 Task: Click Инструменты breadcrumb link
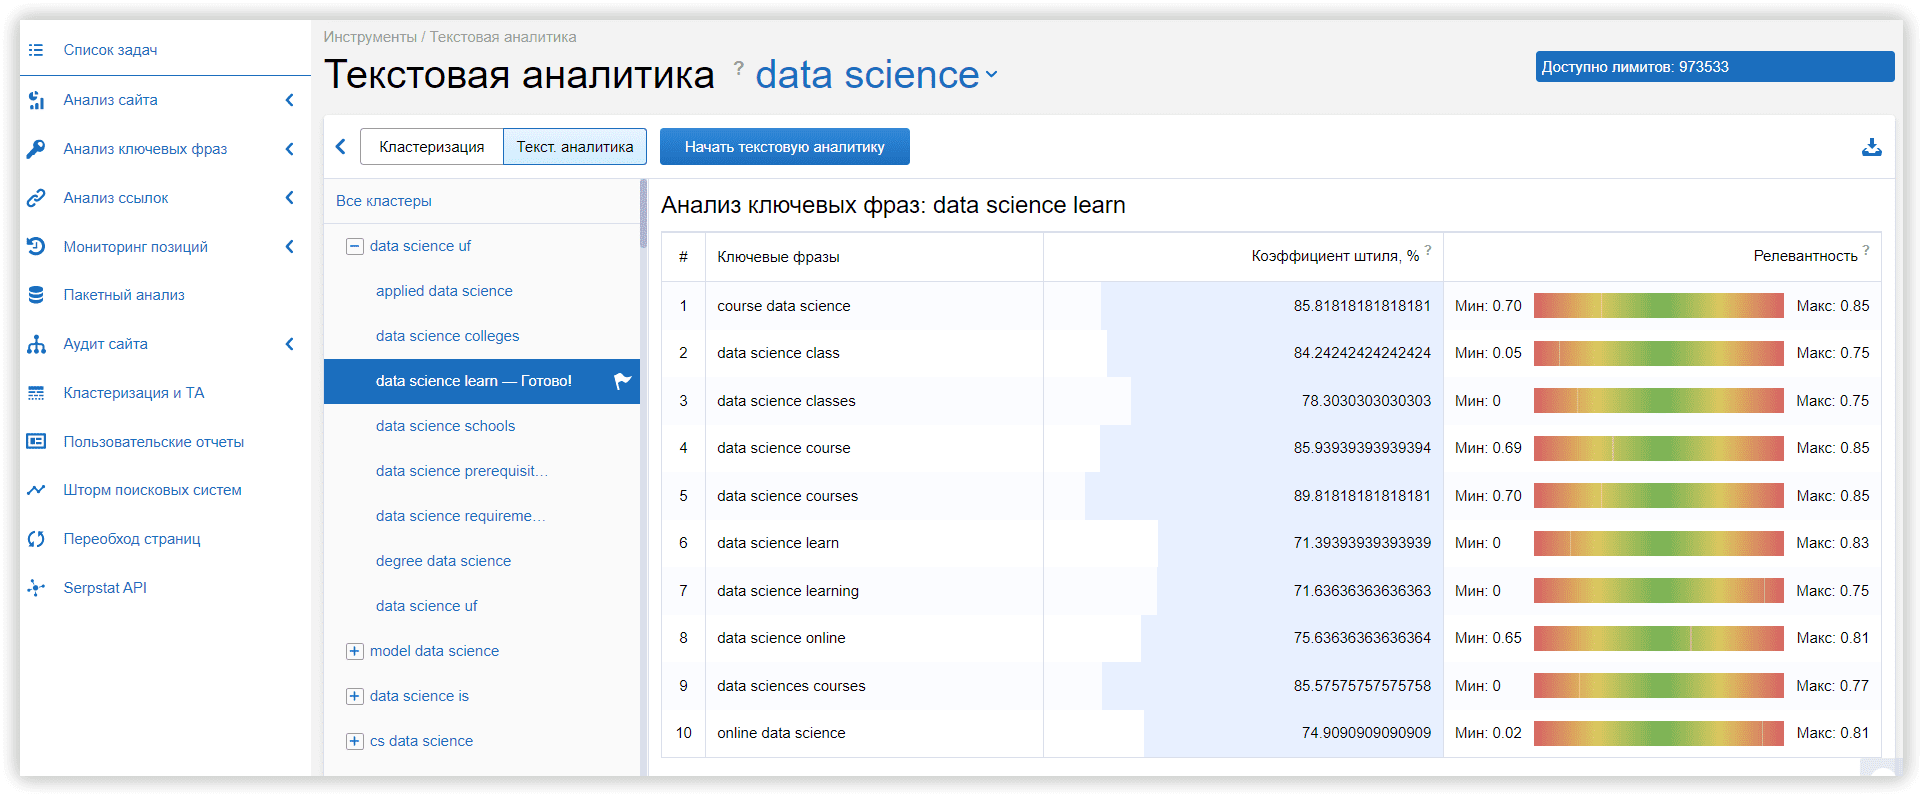[370, 37]
